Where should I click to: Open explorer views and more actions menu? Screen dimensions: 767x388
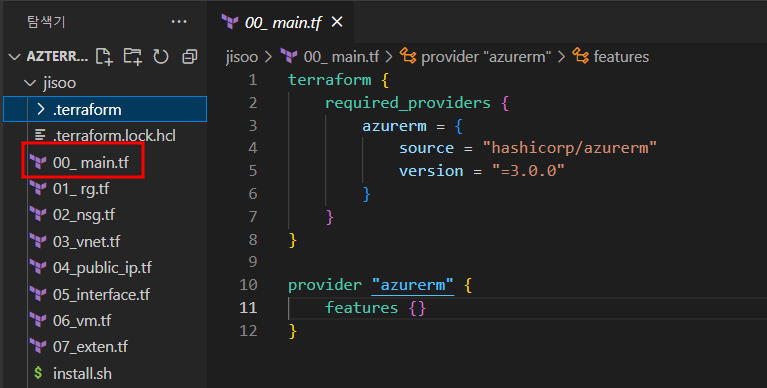pyautogui.click(x=179, y=22)
